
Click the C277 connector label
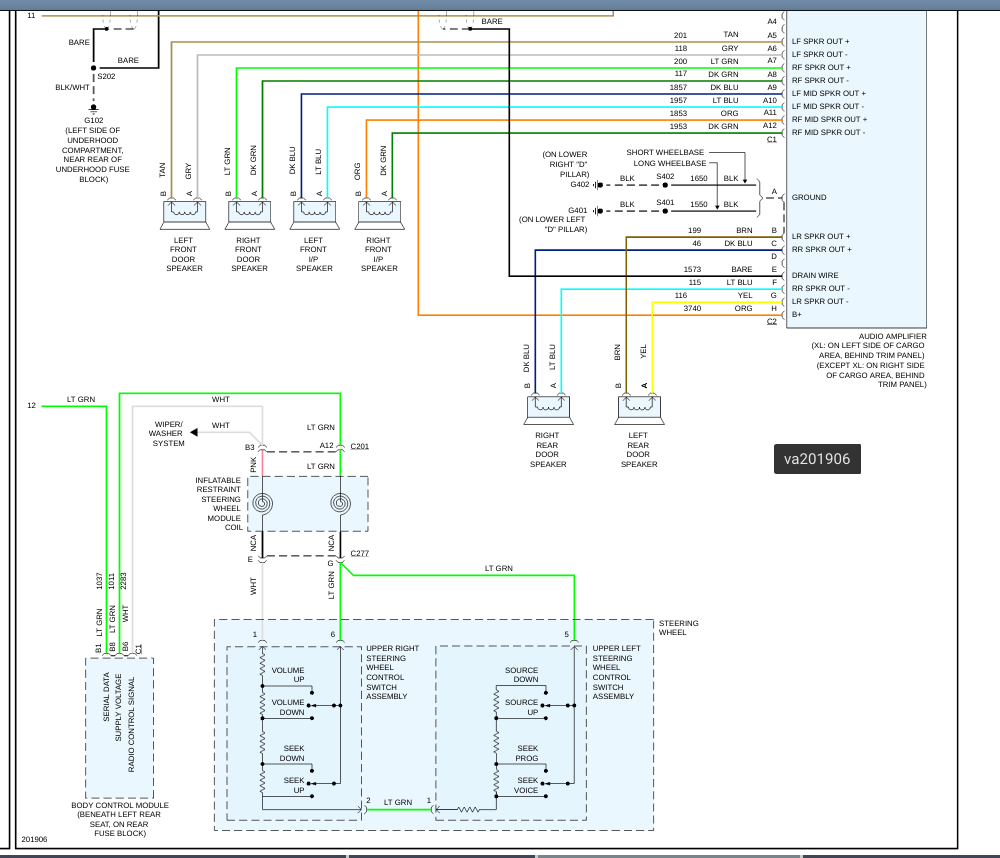pos(360,553)
